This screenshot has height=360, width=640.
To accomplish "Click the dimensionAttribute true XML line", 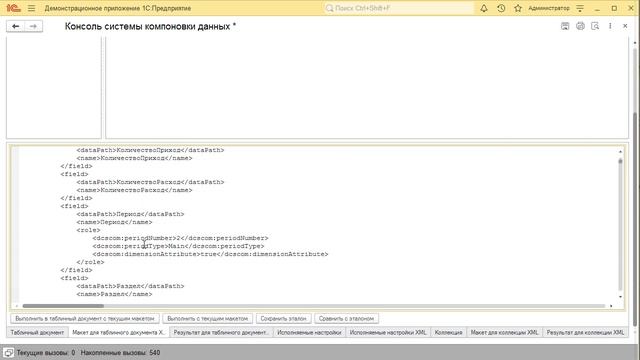I will tap(210, 254).
